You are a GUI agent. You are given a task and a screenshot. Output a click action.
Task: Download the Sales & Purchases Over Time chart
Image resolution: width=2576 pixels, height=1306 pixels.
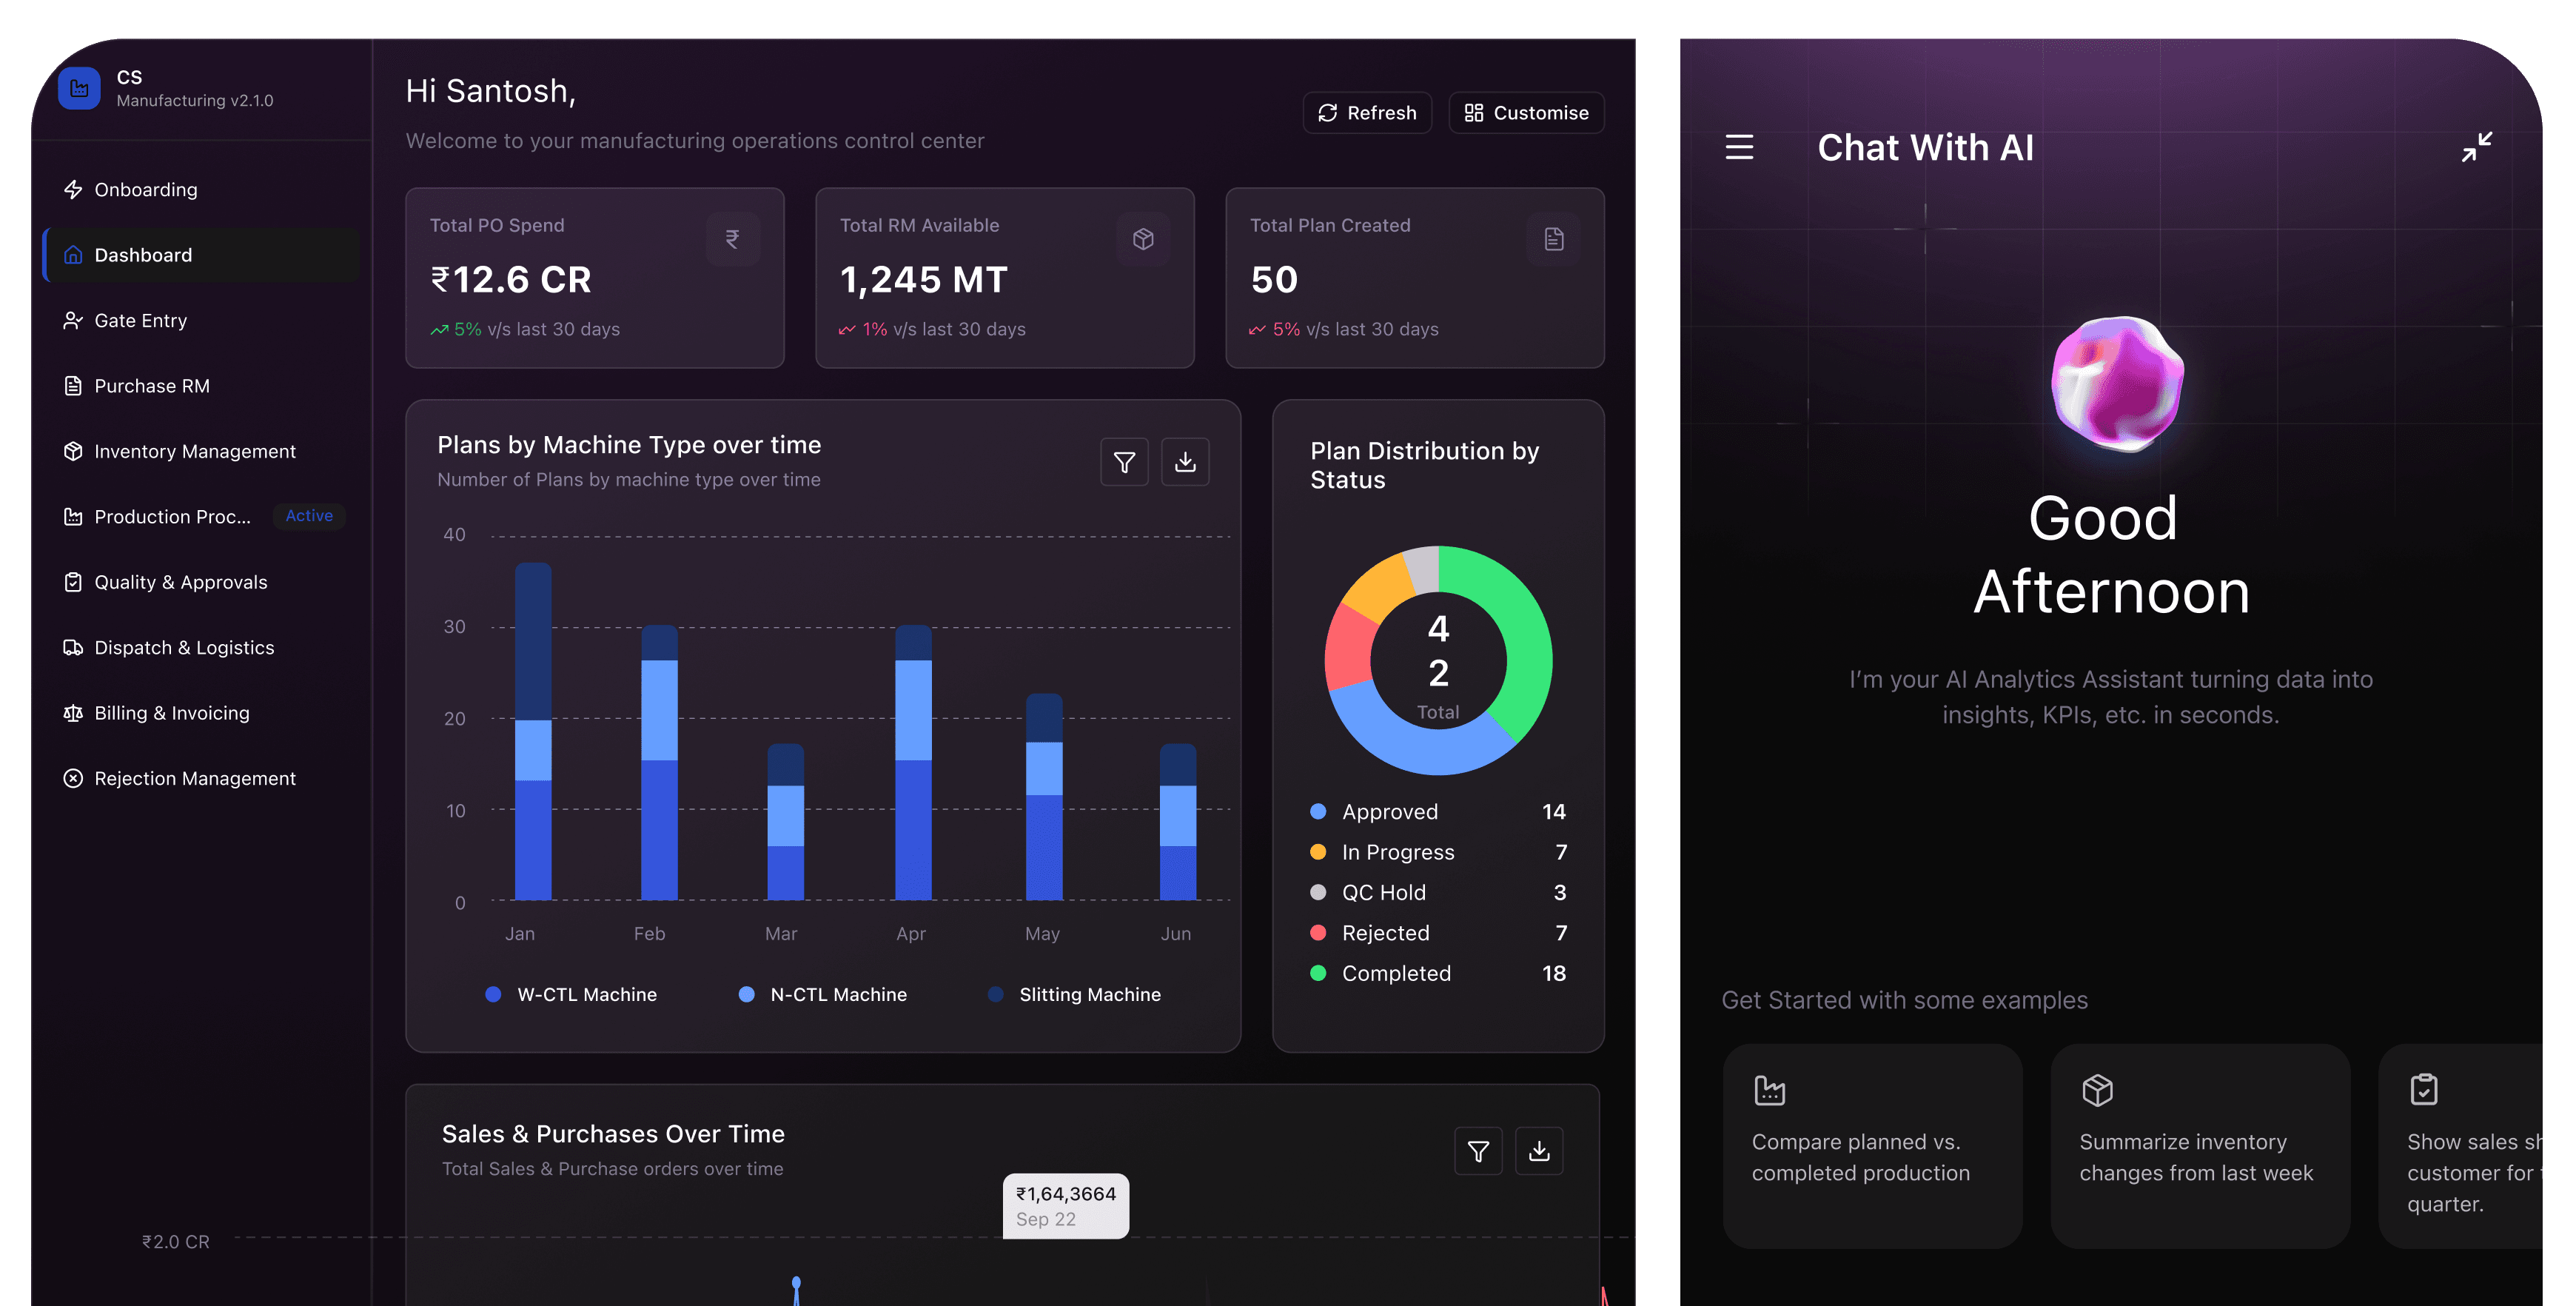[x=1539, y=1151]
